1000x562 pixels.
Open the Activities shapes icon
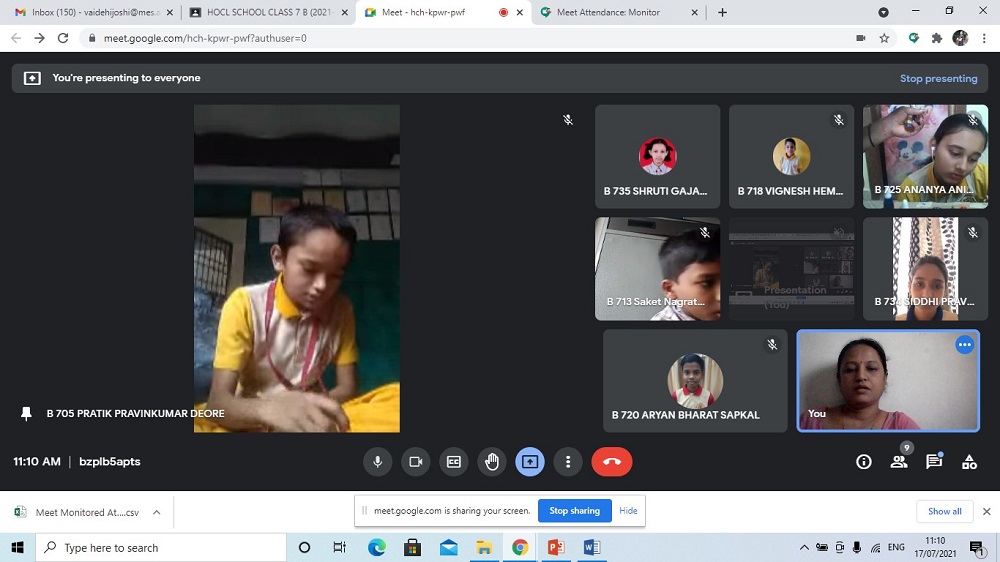coord(969,462)
